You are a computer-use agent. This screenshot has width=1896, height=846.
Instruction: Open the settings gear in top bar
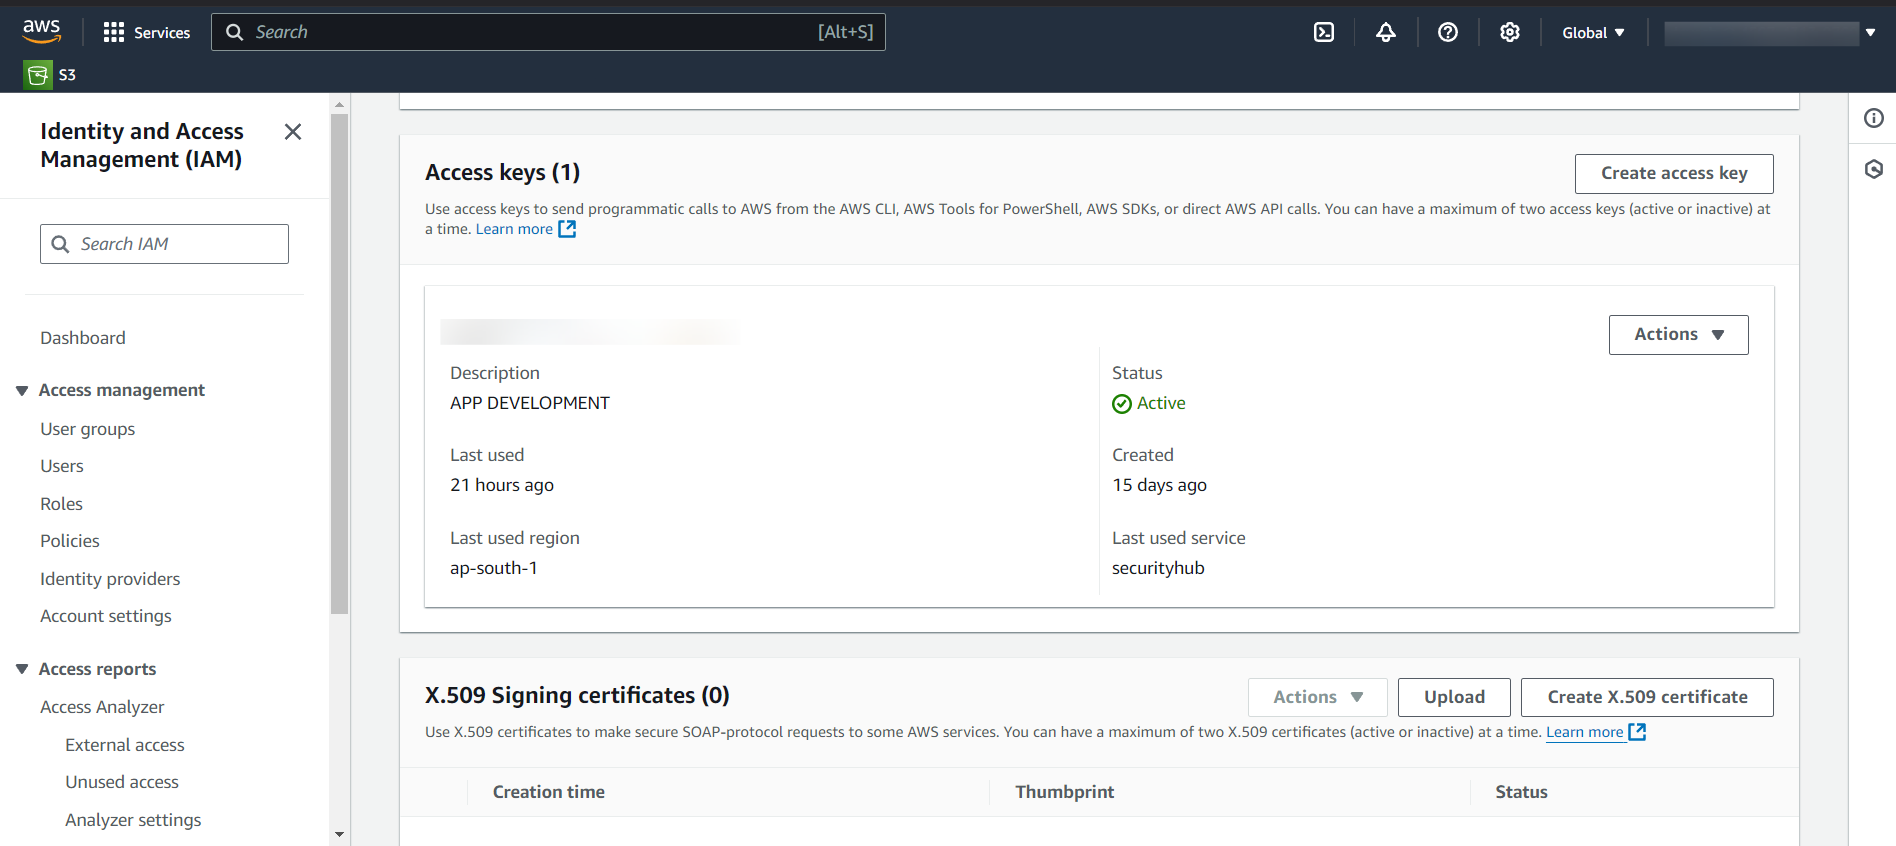point(1510,32)
